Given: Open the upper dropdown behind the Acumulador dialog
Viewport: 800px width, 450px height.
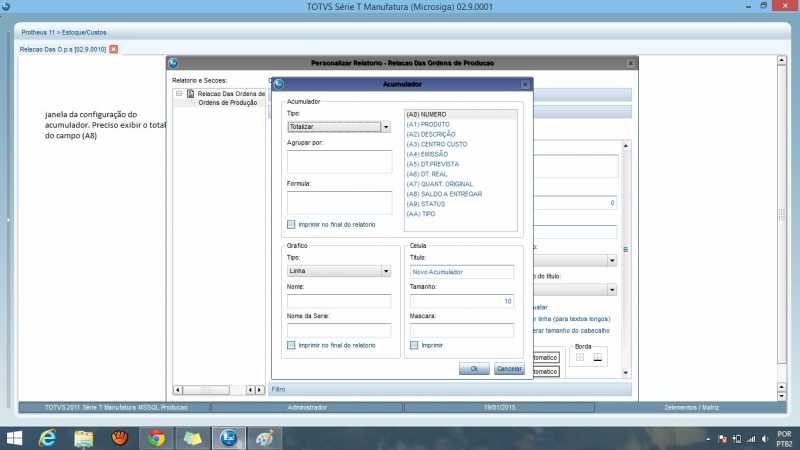Looking at the screenshot, I should pos(612,261).
